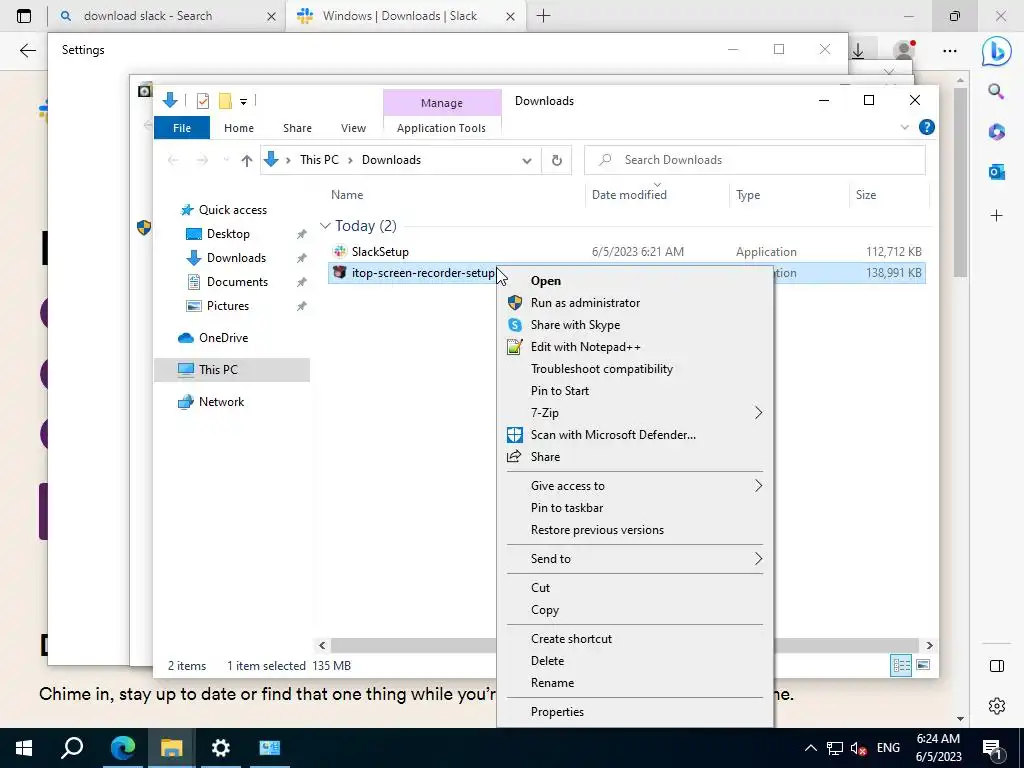Click the muted volume icon in system tray

[x=858, y=748]
